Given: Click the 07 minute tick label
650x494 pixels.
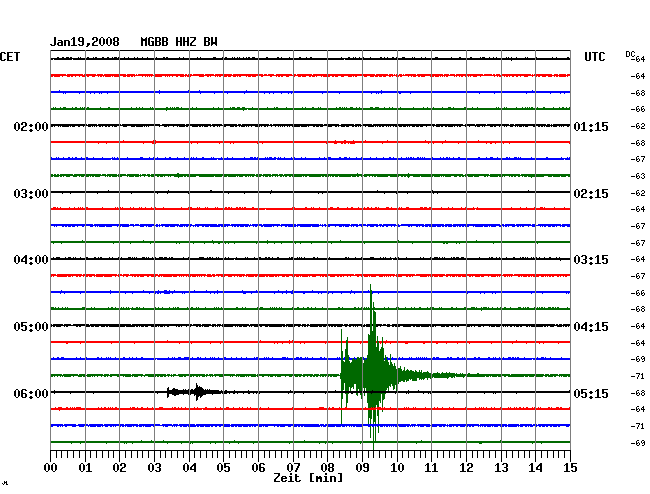Looking at the screenshot, I should click(293, 467).
